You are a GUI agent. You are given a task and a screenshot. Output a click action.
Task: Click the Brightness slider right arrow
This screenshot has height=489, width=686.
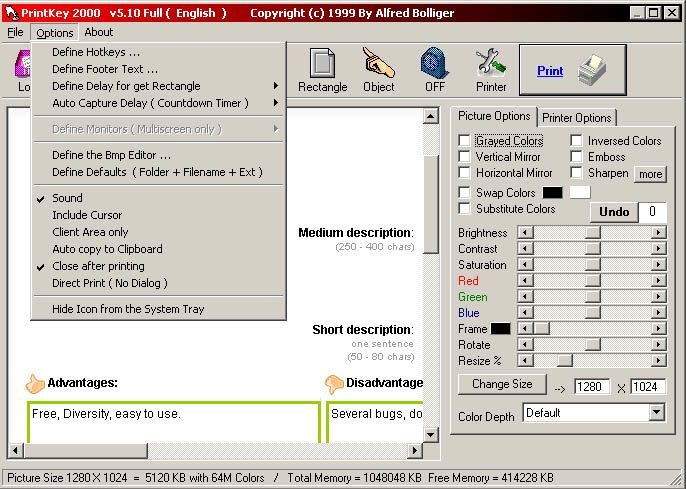coord(658,232)
